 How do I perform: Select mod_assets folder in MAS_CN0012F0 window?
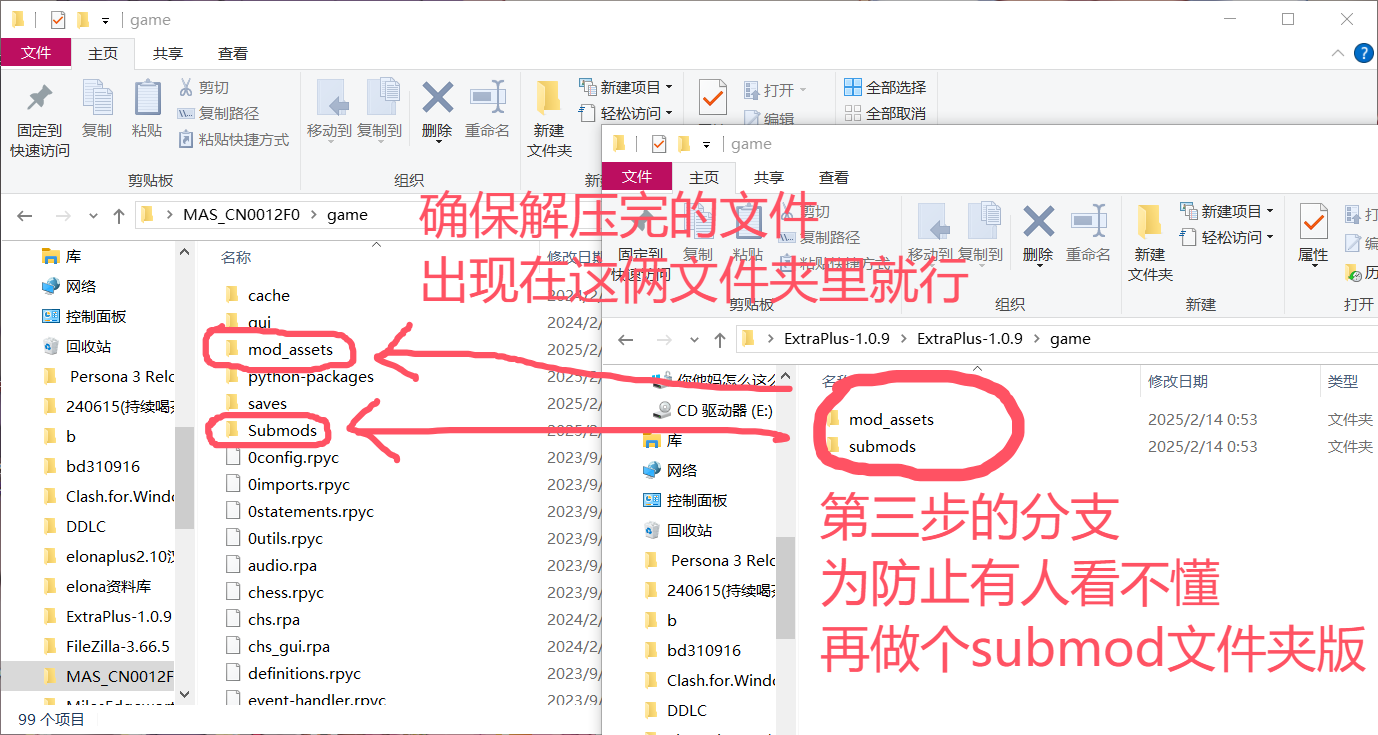click(x=291, y=349)
